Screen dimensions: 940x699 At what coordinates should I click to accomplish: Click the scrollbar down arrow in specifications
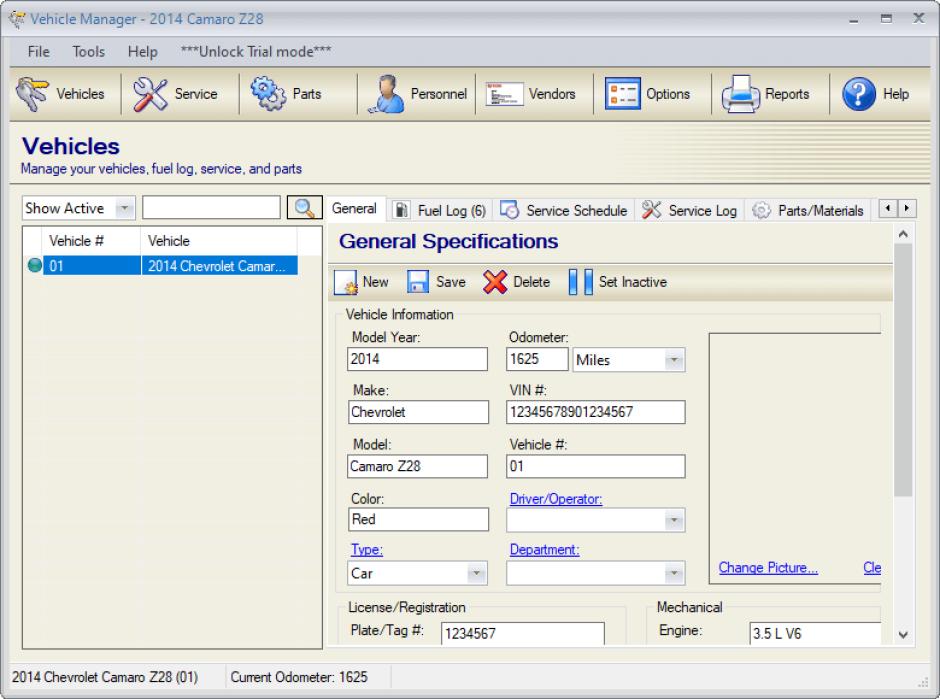(903, 635)
